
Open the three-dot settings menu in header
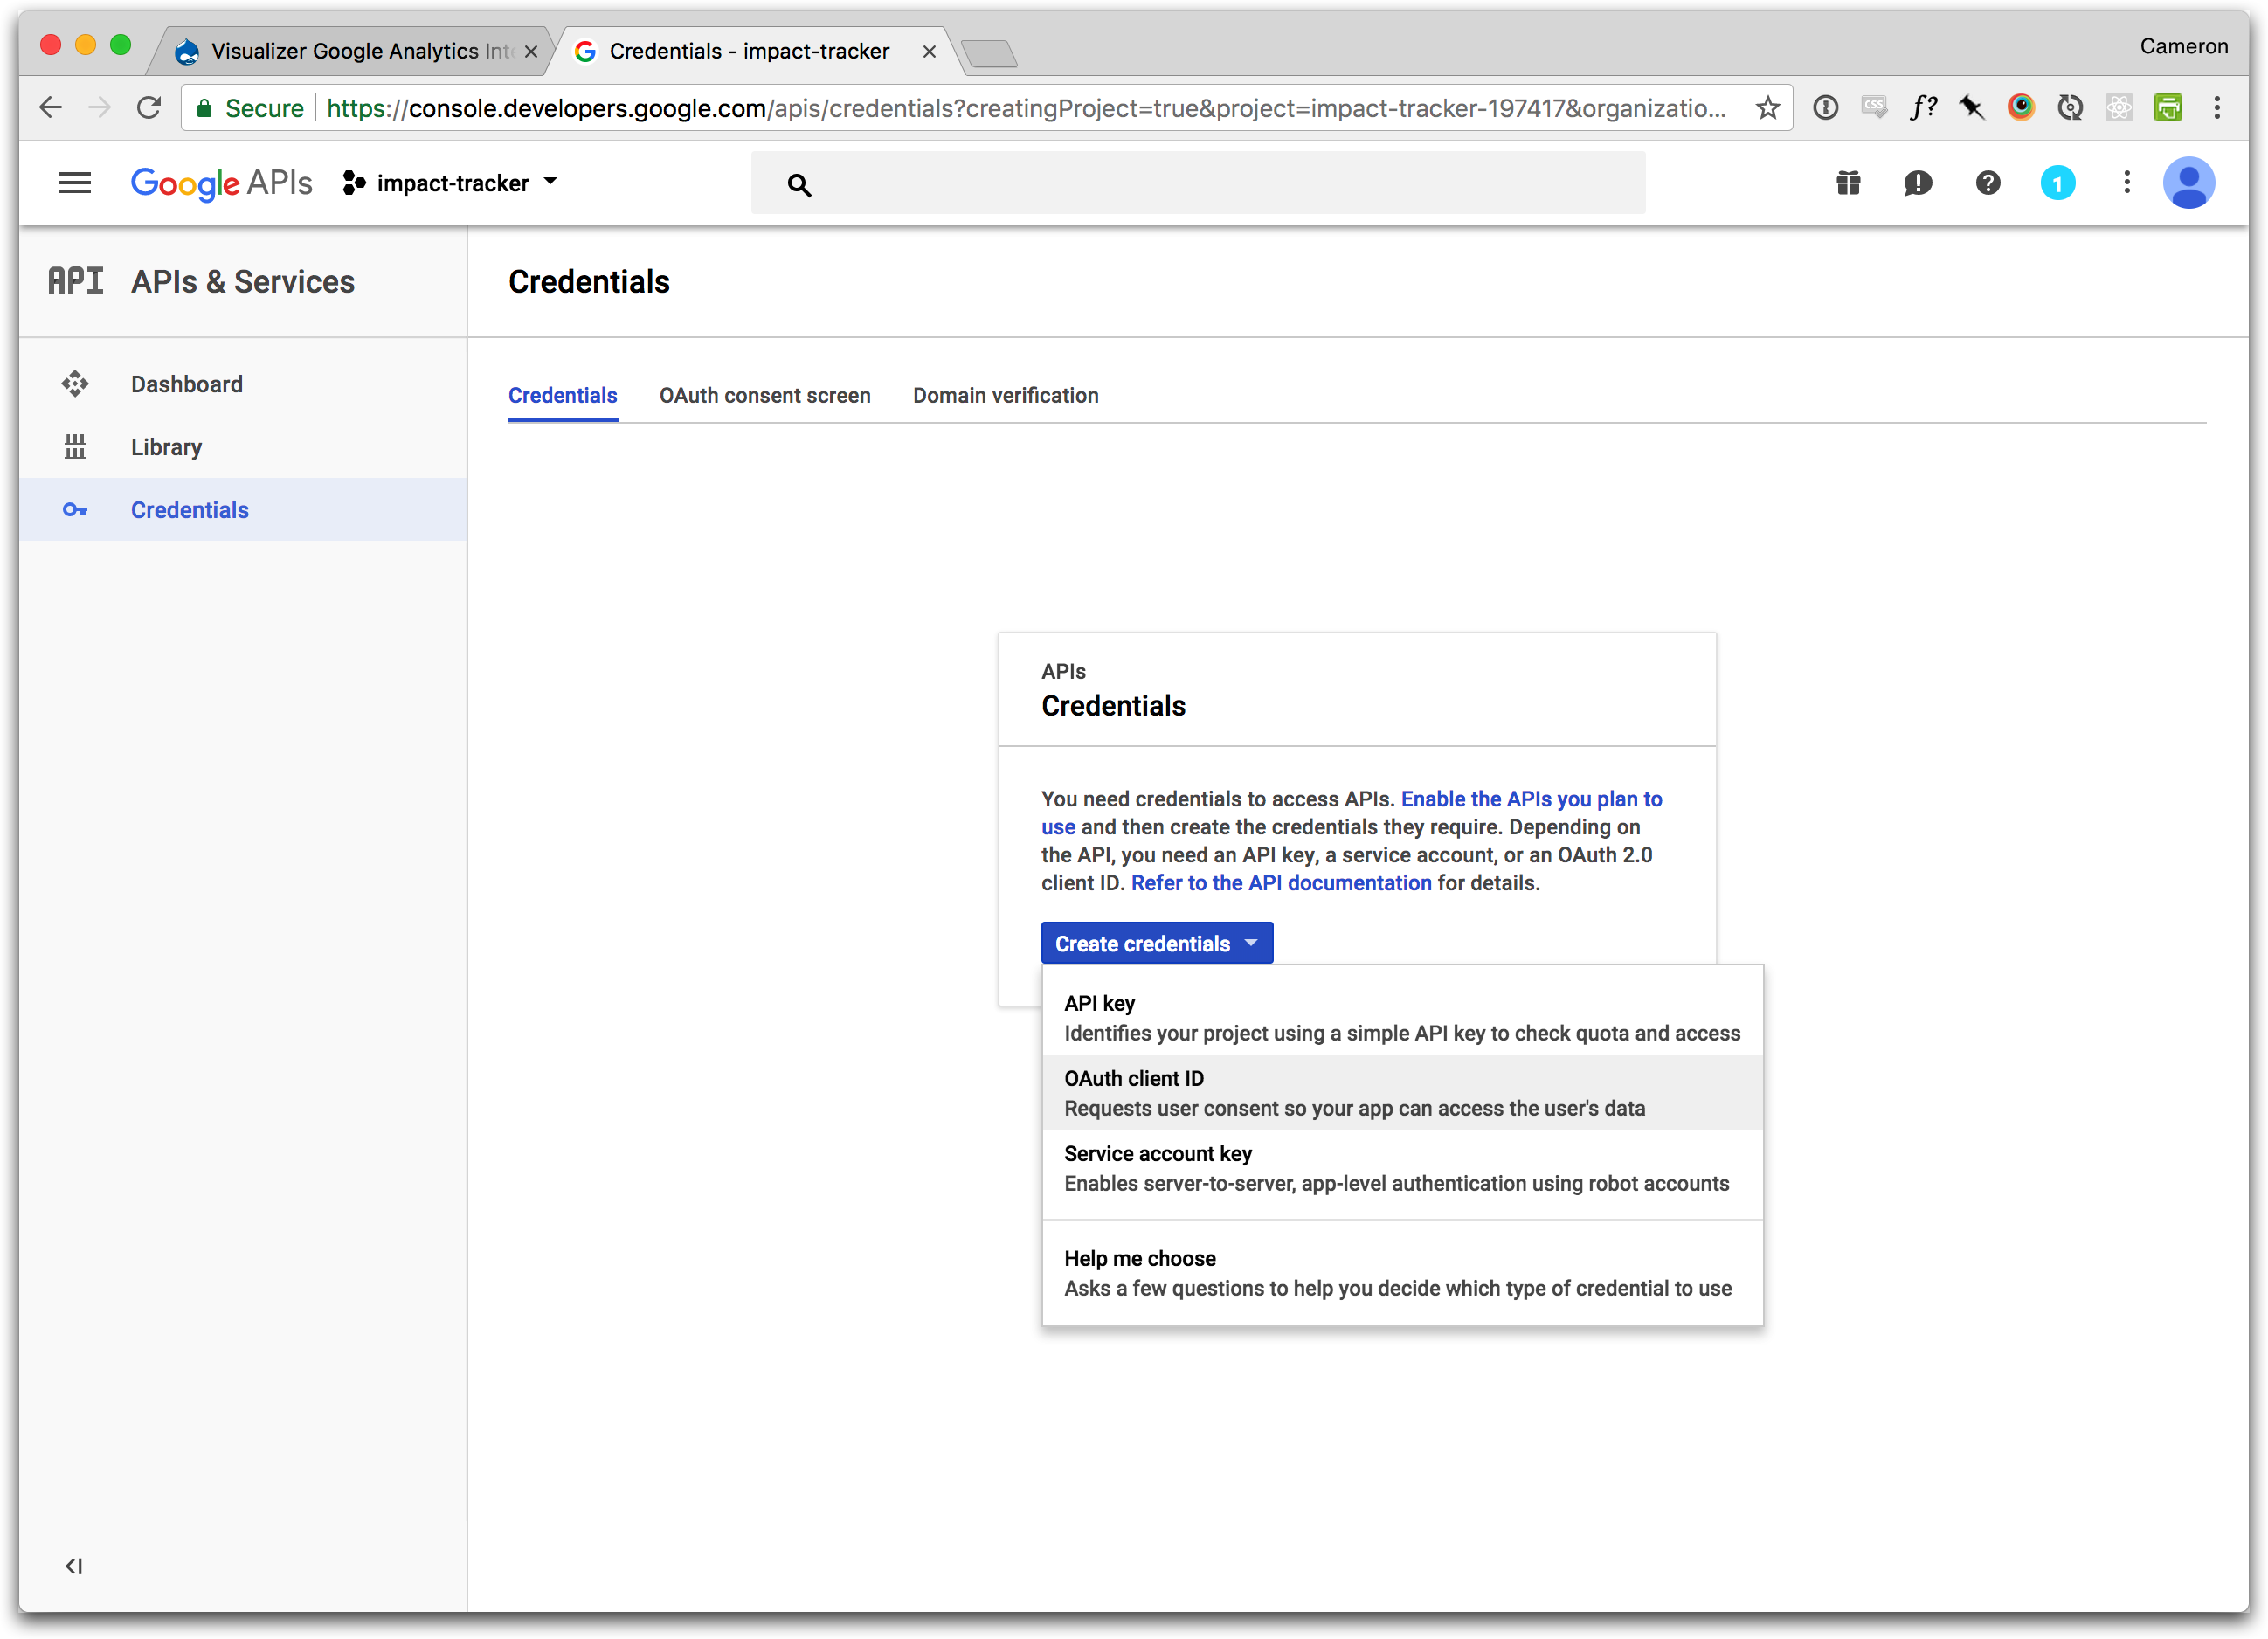2126,183
